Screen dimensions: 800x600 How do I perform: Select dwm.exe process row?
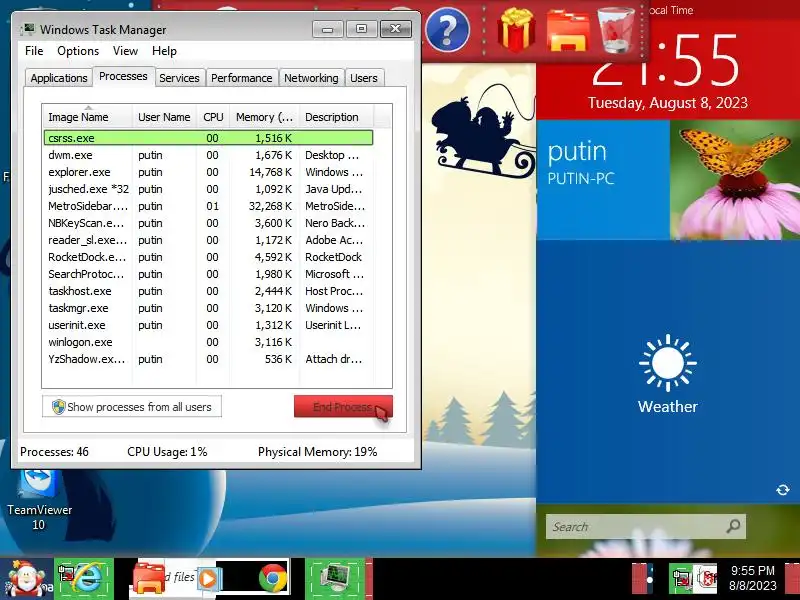208,155
